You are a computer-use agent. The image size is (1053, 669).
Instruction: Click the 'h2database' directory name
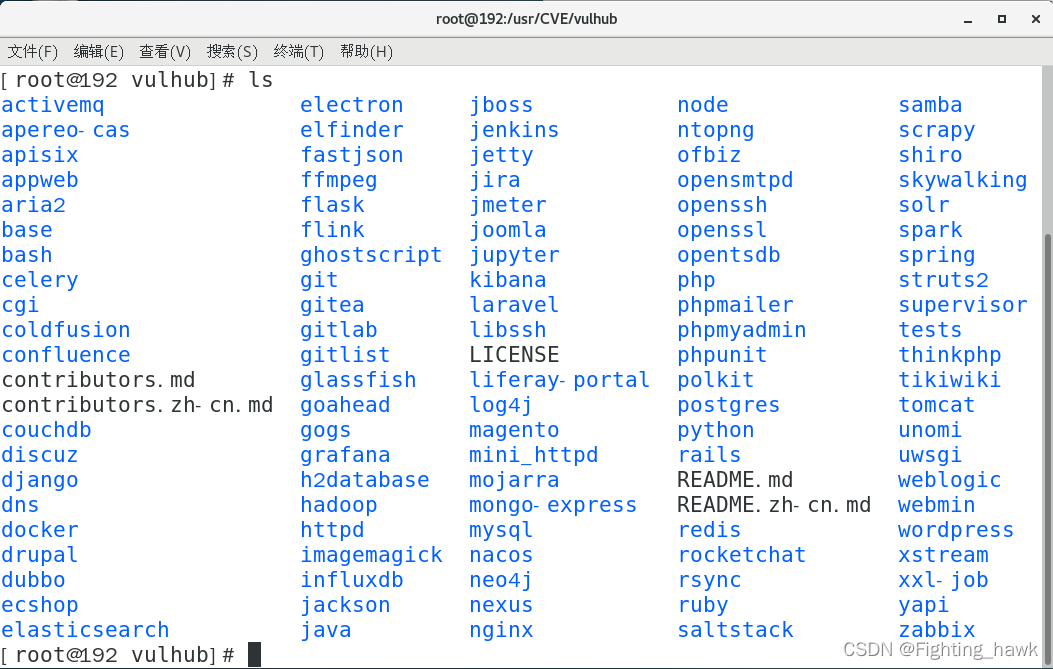coord(365,480)
